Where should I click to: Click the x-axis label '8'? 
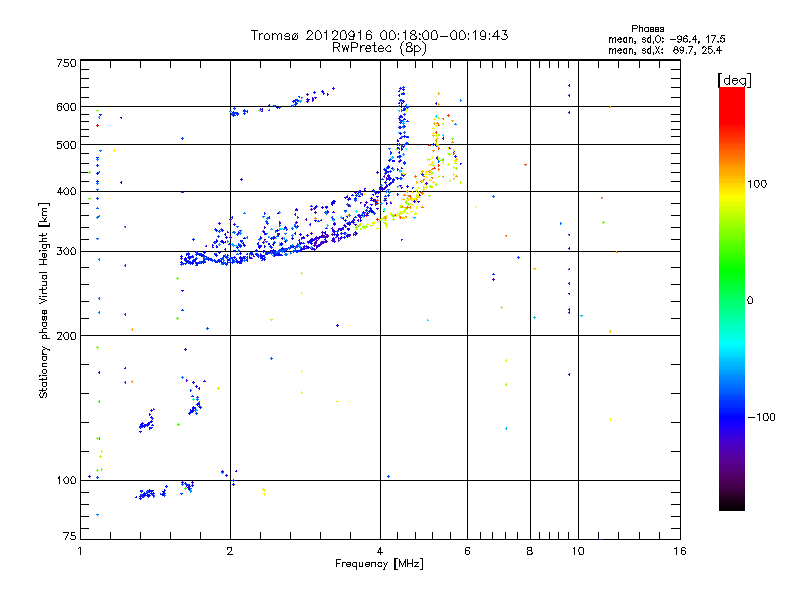pyautogui.click(x=530, y=551)
